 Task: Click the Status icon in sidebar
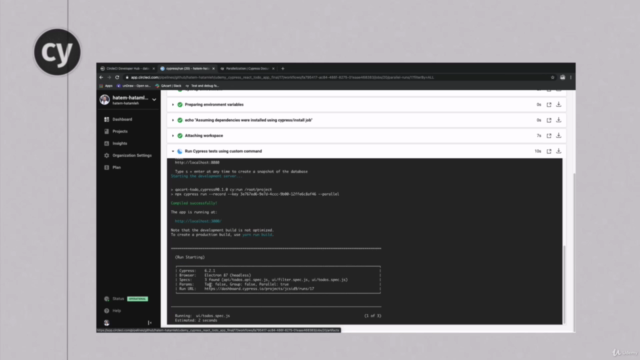107,299
